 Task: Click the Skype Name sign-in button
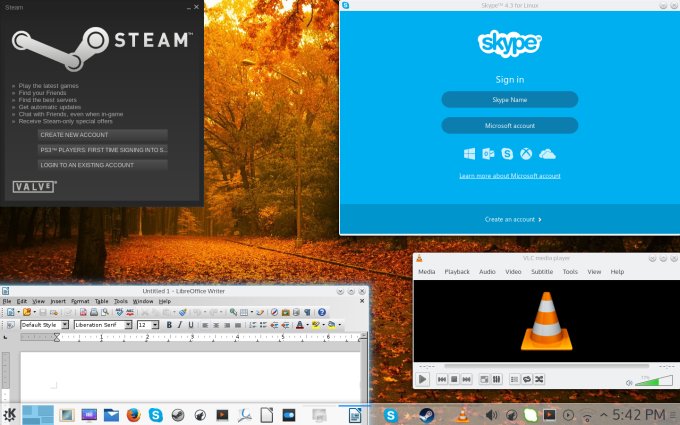pyautogui.click(x=509, y=100)
